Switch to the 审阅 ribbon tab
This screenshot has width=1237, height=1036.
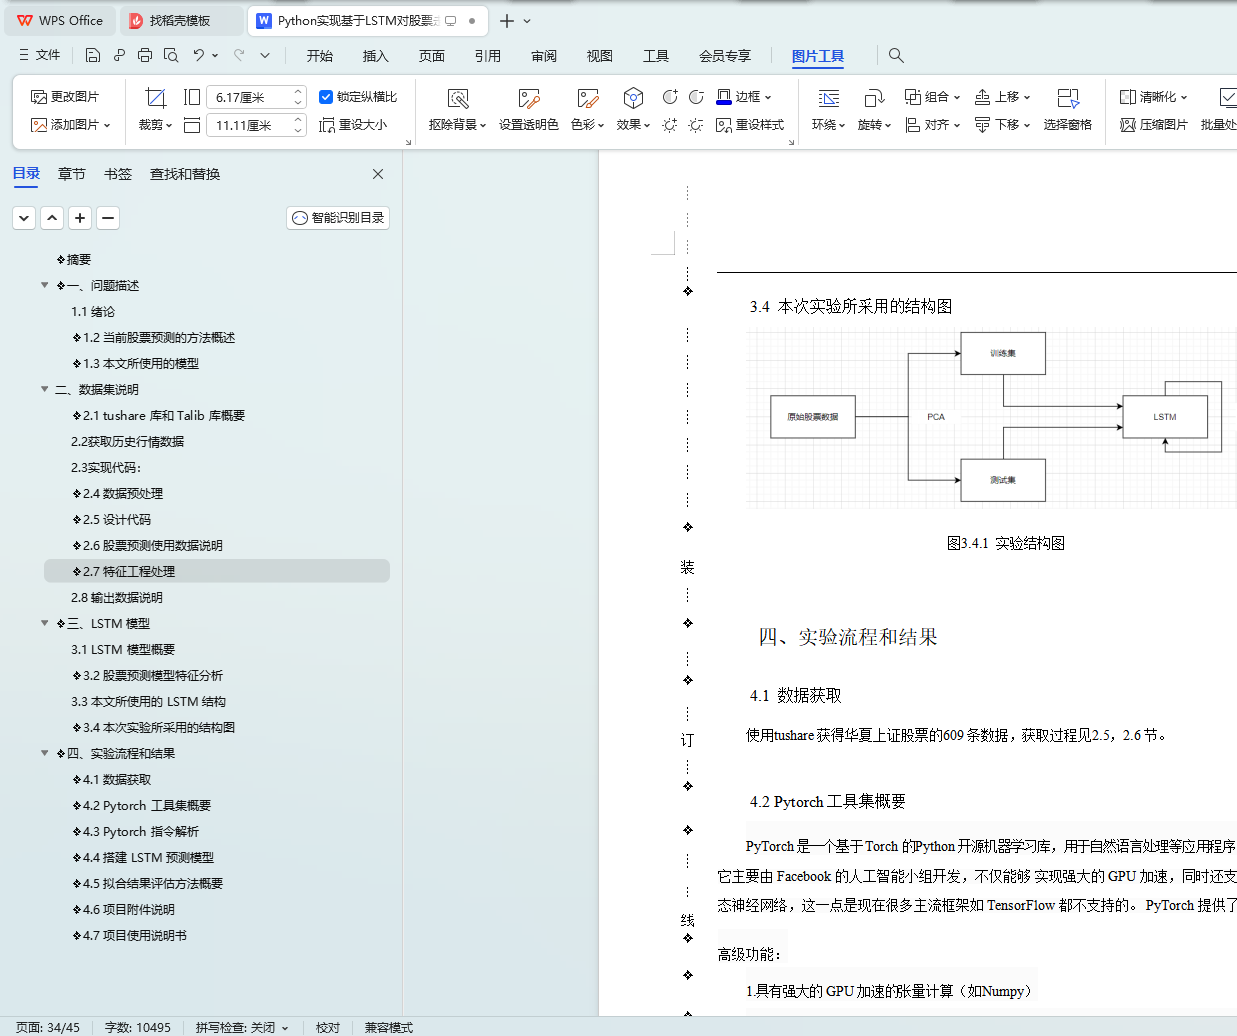click(x=544, y=56)
